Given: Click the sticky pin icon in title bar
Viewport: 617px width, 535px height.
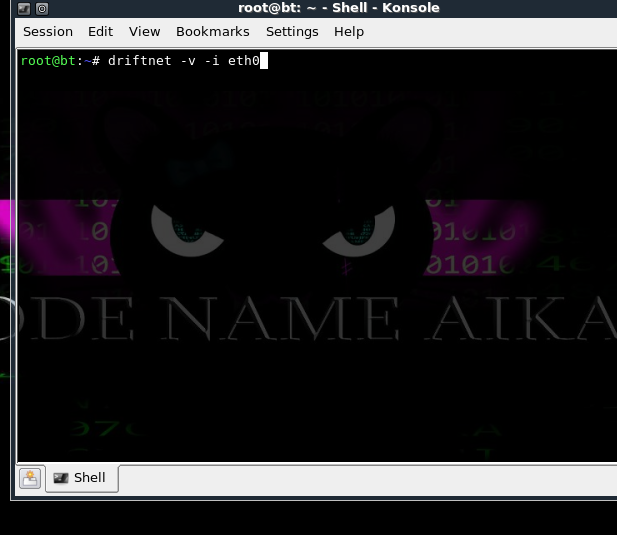Looking at the screenshot, I should click(42, 8).
